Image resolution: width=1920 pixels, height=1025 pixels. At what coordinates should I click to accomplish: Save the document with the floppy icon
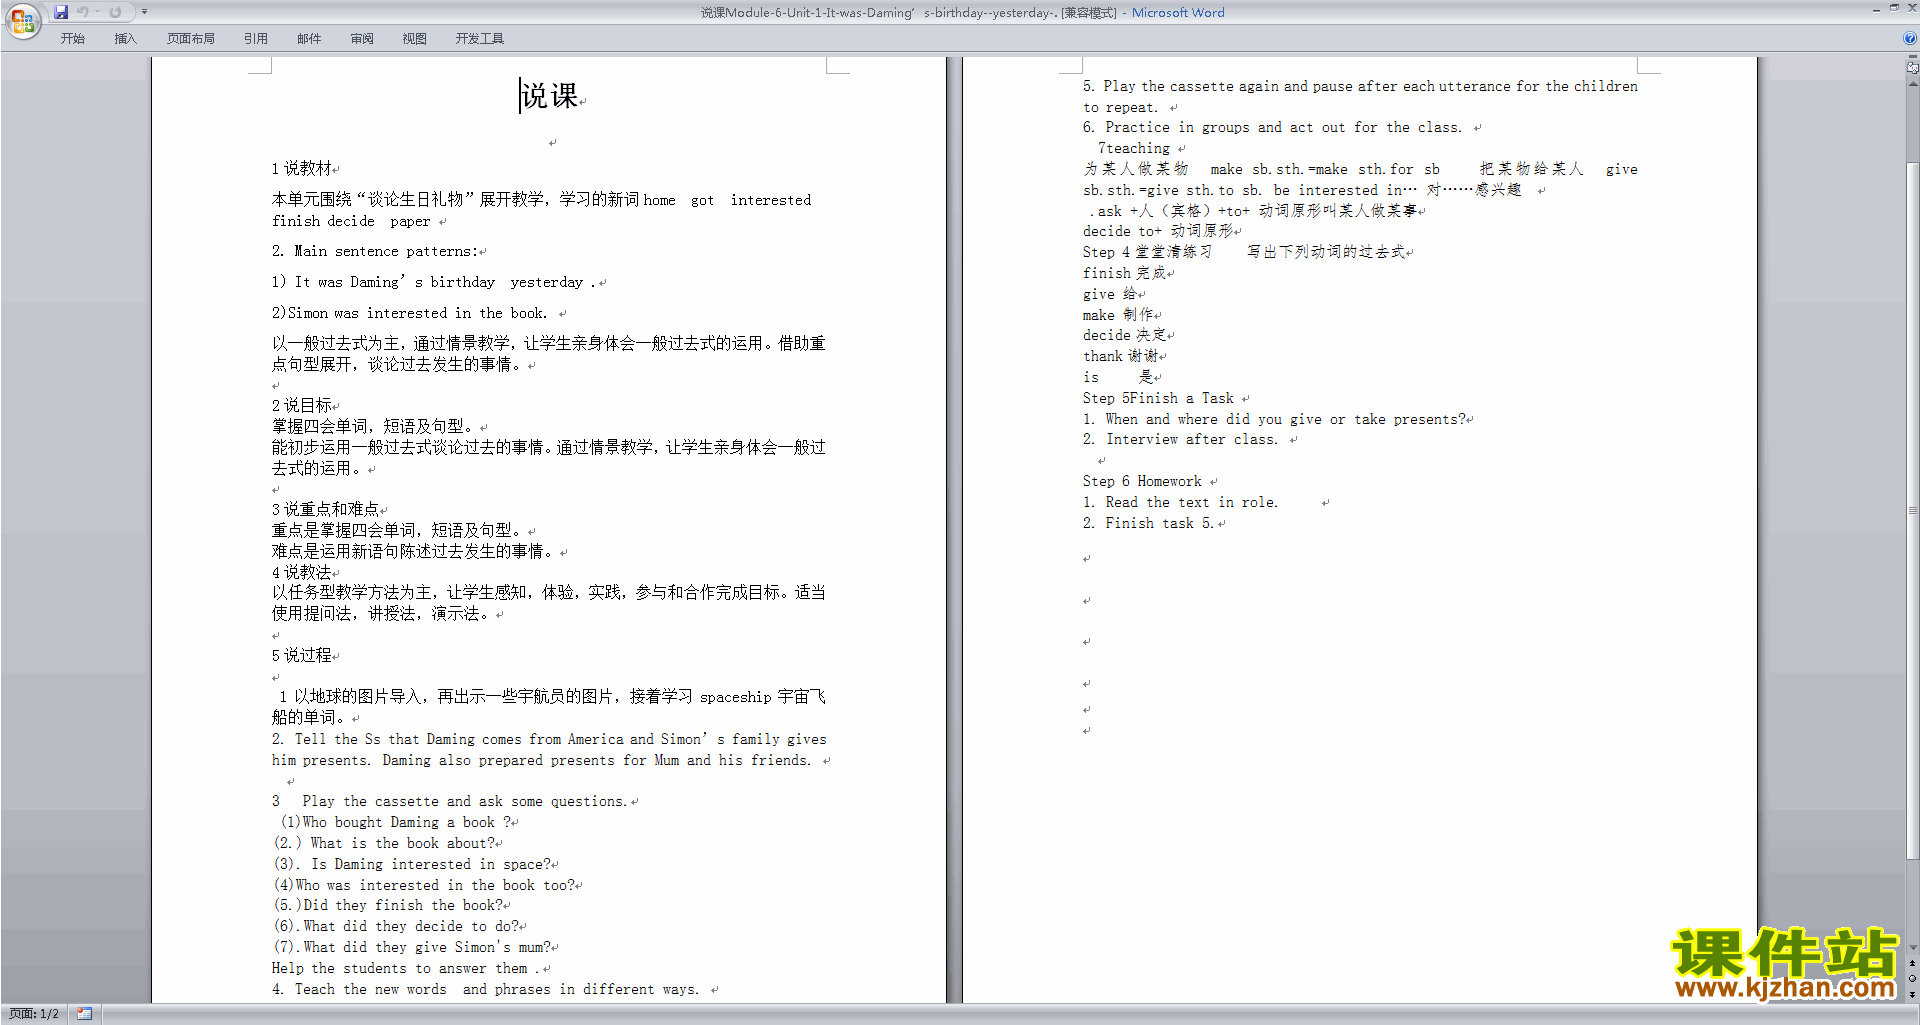pos(61,12)
